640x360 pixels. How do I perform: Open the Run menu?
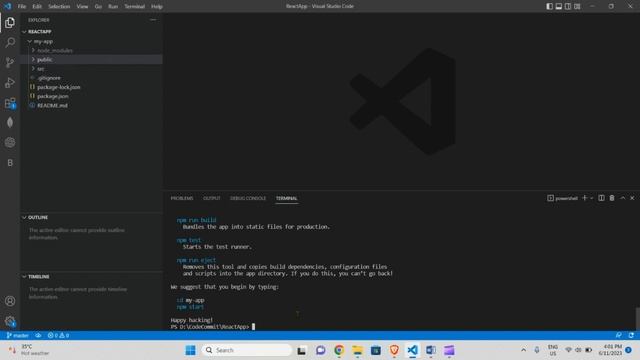(113, 6)
